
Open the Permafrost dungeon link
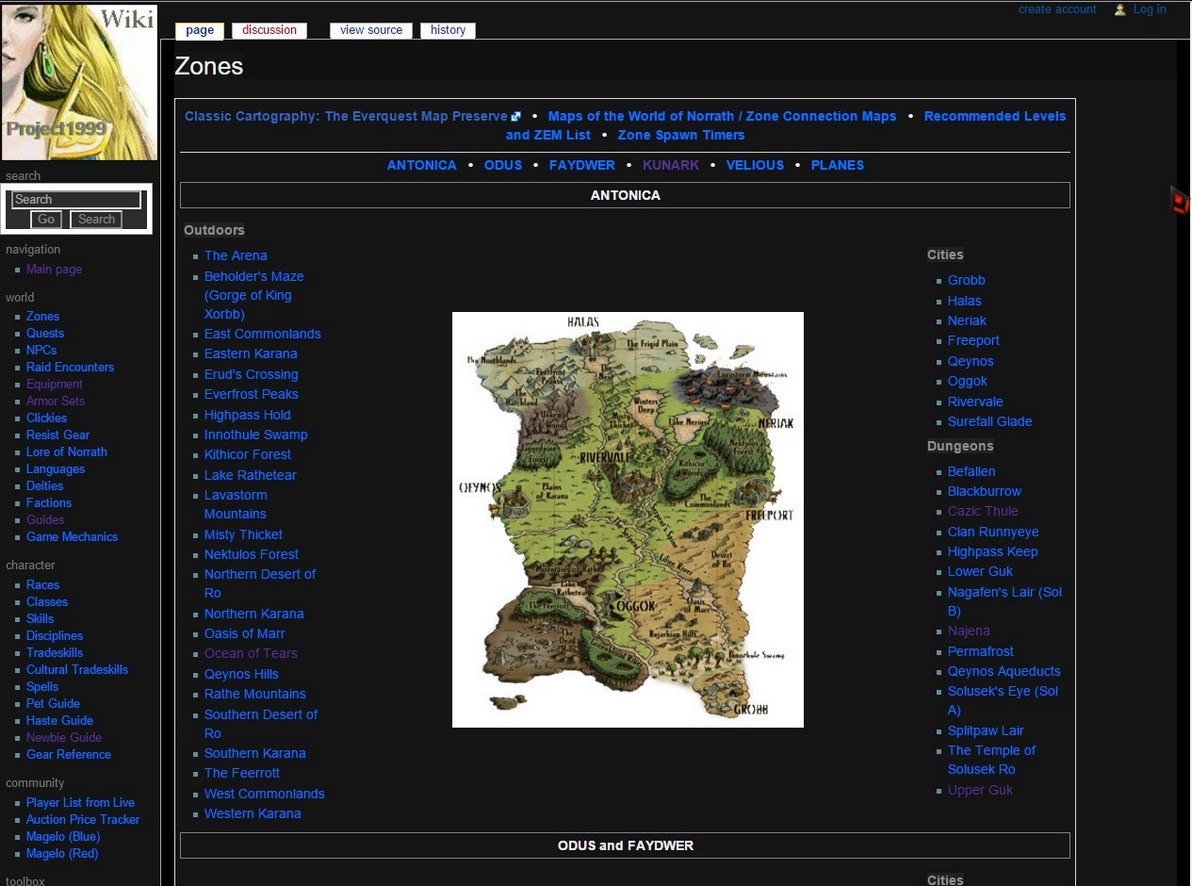[981, 651]
